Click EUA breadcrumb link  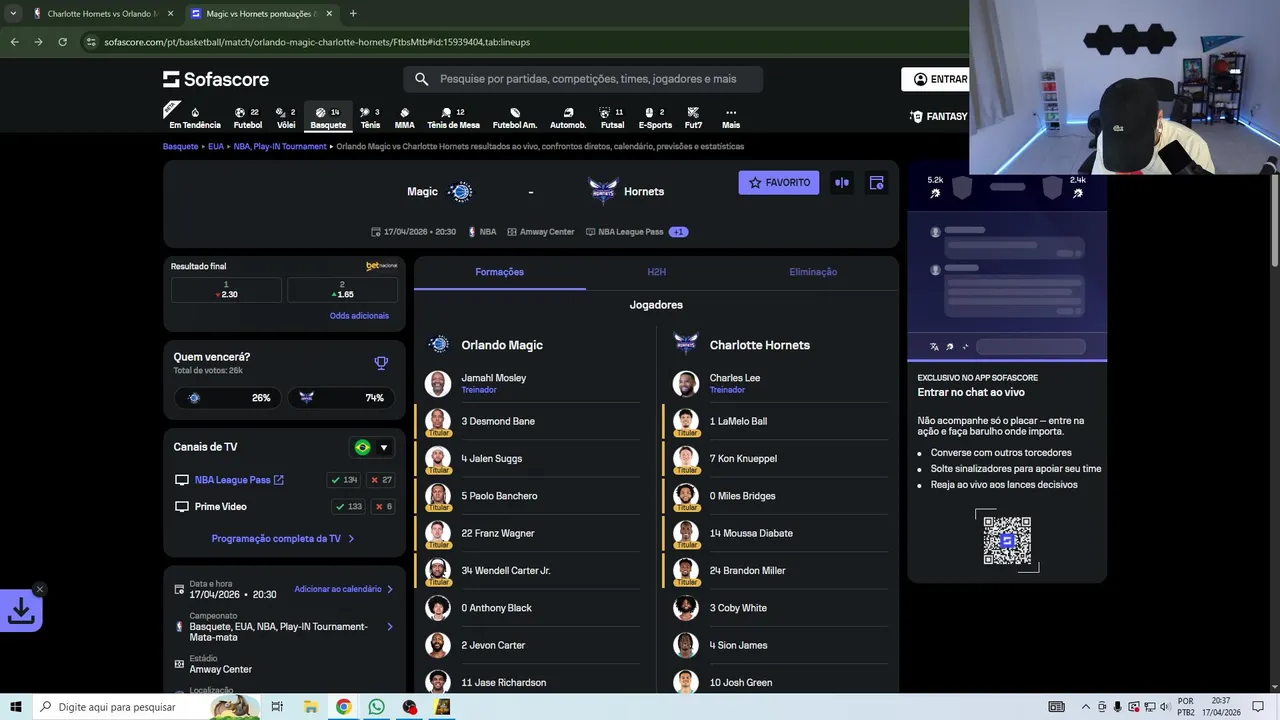pyautogui.click(x=216, y=146)
